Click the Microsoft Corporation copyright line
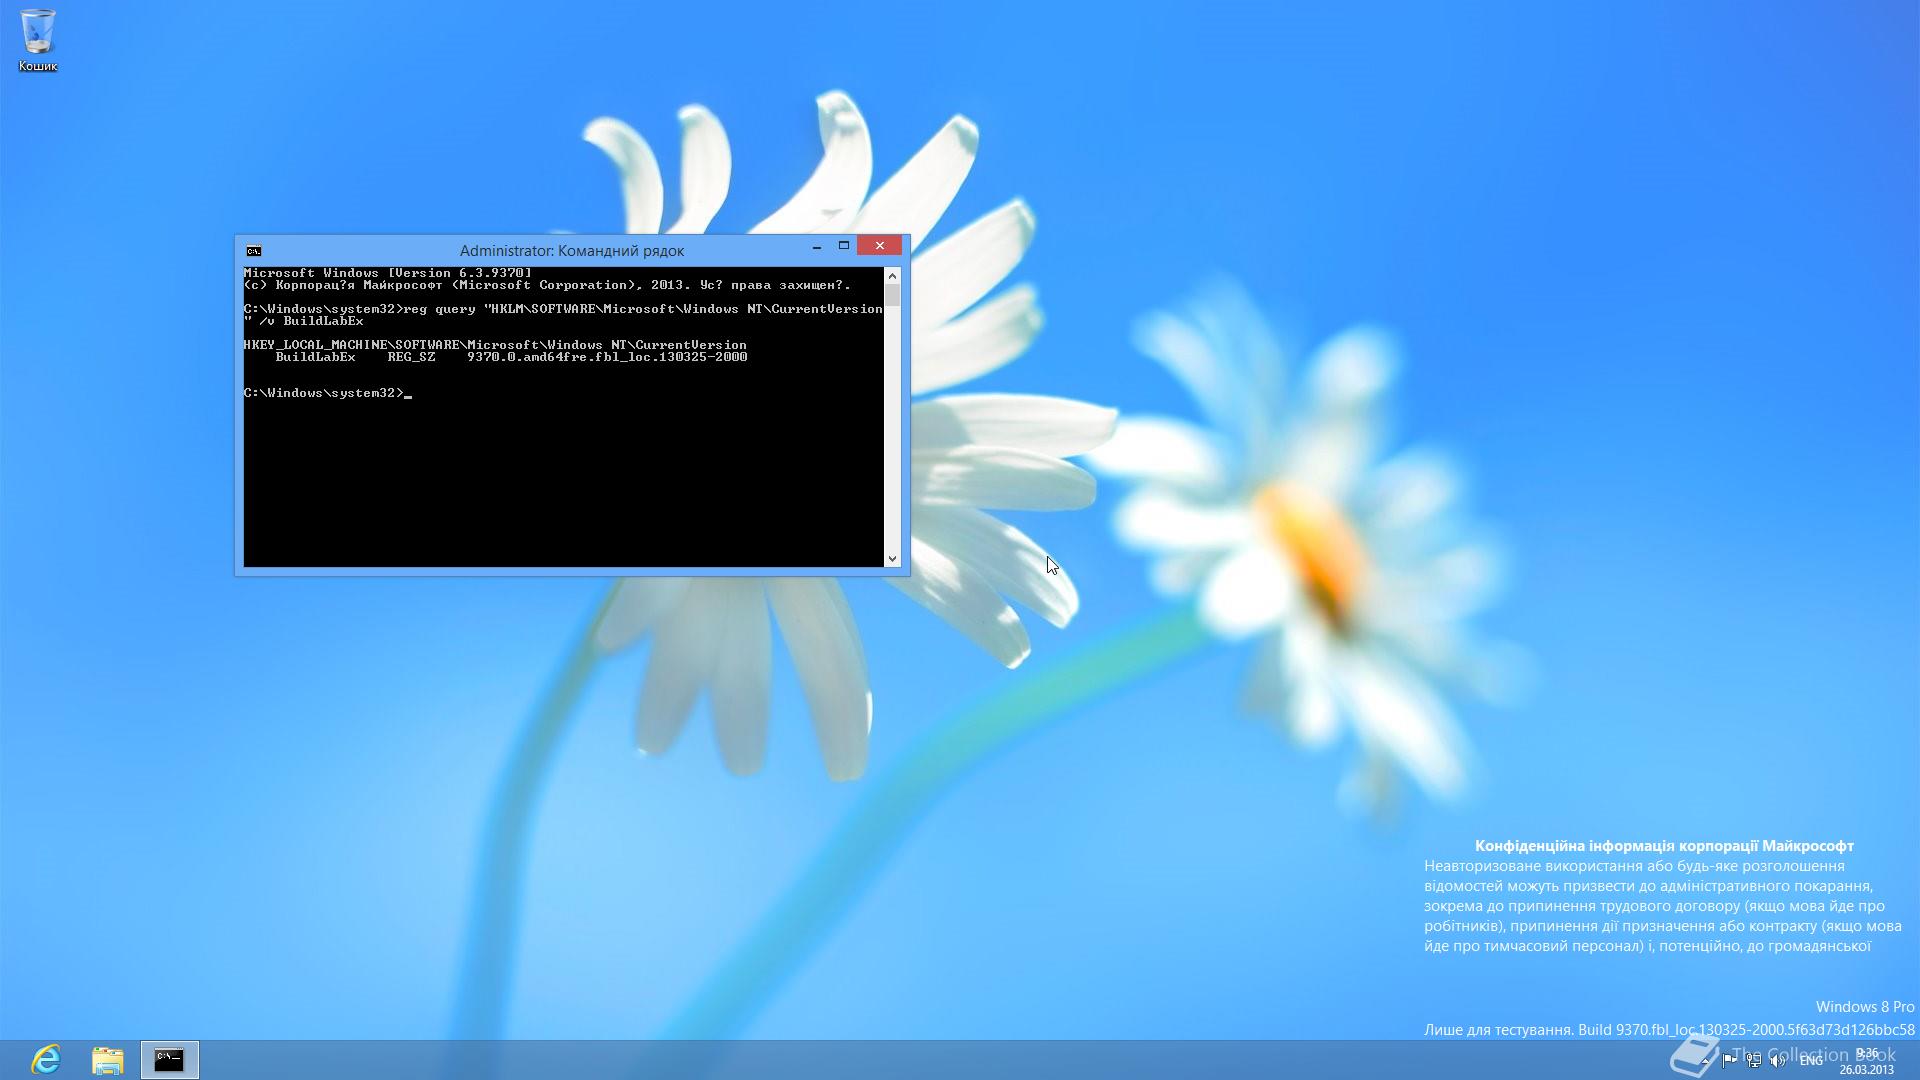 point(547,285)
